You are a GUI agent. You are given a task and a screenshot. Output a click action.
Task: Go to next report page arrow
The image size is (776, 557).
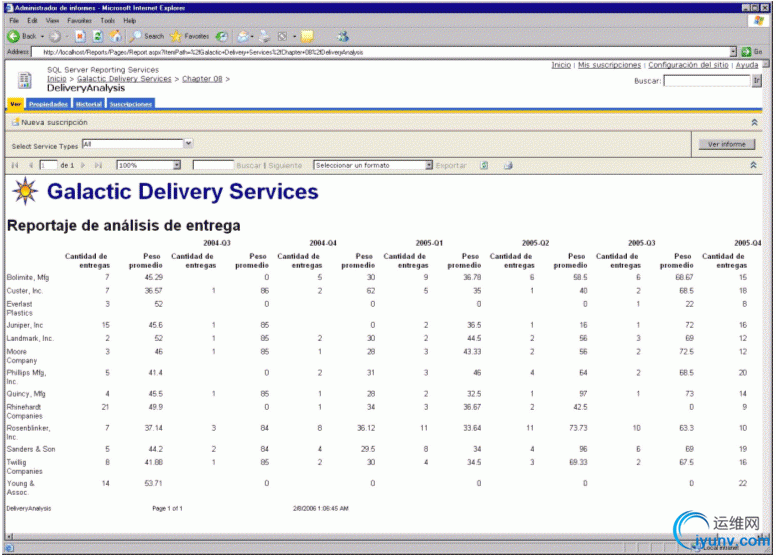point(83,165)
